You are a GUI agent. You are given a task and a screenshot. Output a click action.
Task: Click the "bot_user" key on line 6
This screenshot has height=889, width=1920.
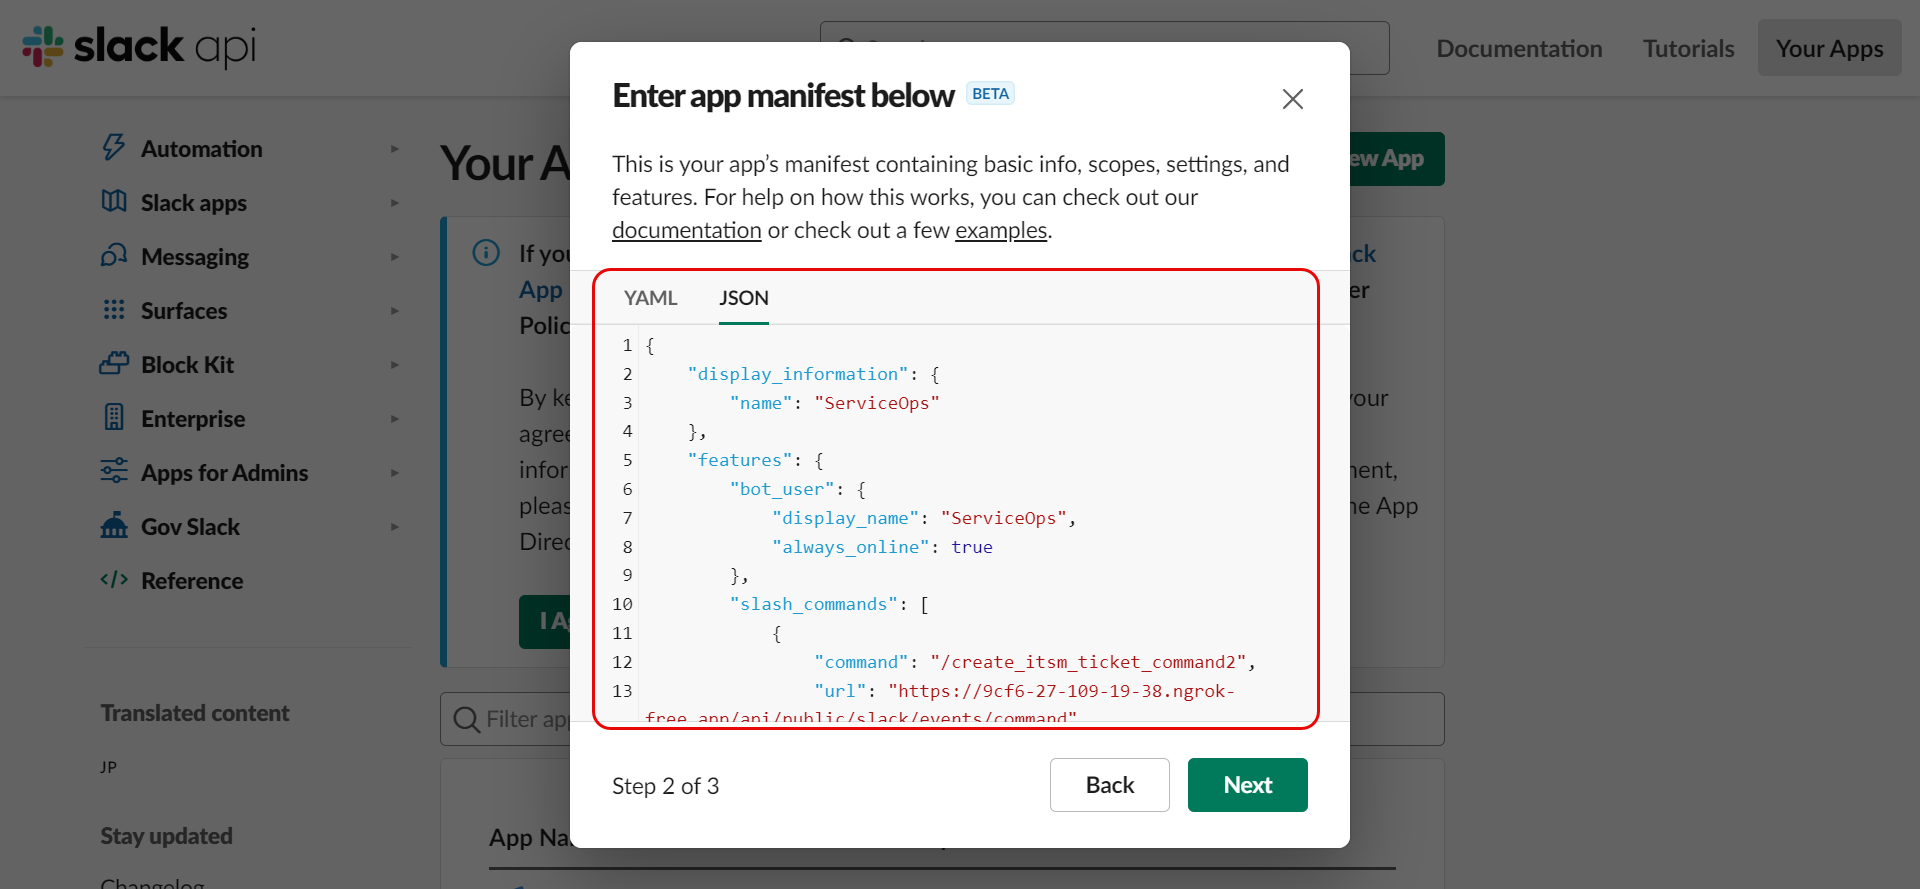click(x=782, y=489)
